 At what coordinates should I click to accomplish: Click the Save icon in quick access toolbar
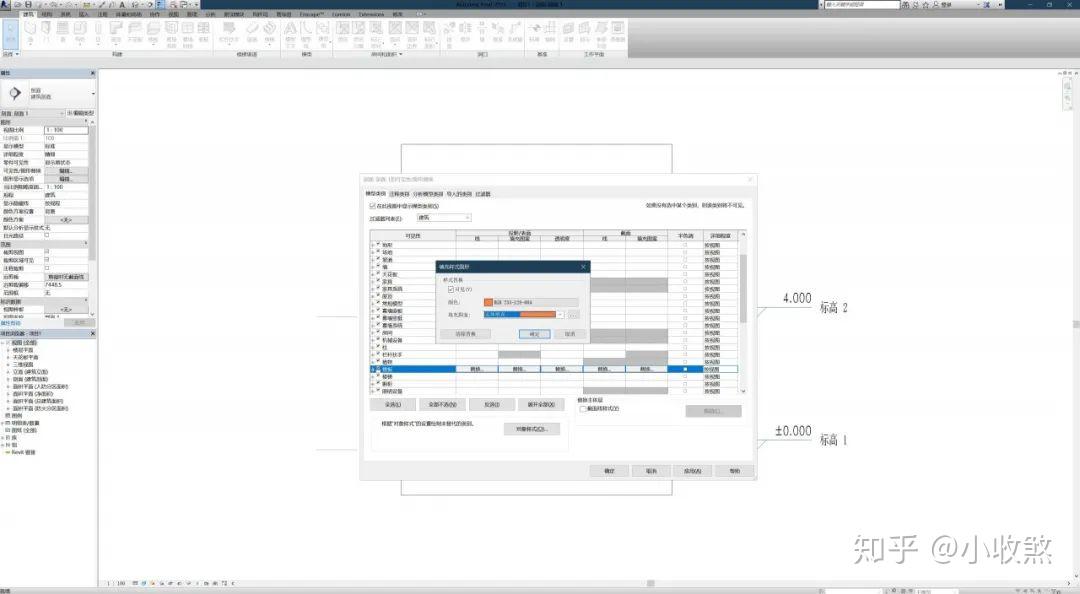point(28,4)
